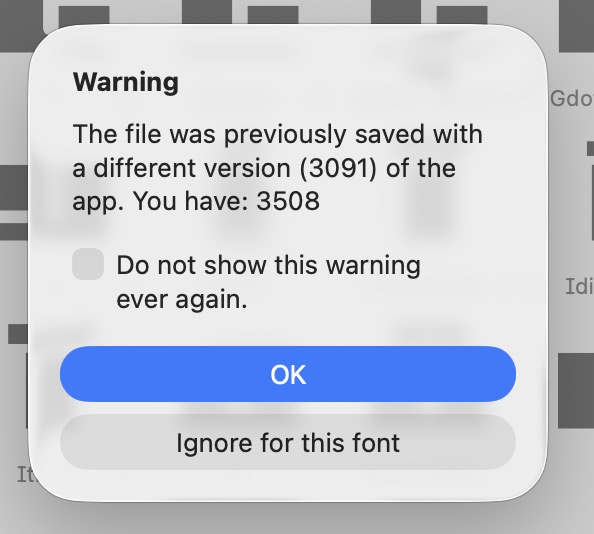Enable the Do not show this warning checkbox
The height and width of the screenshot is (534, 594).
[x=88, y=264]
